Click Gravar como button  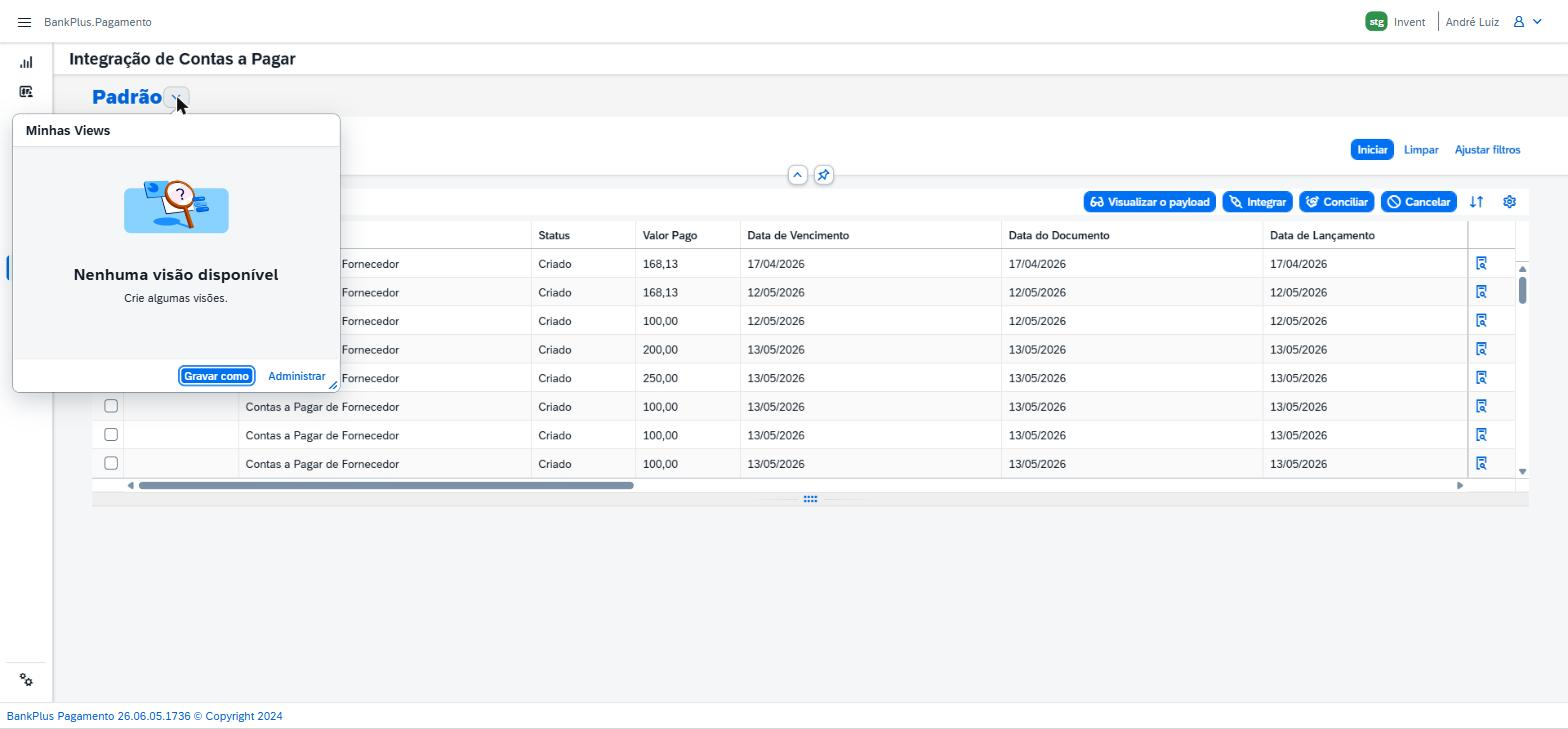[216, 376]
